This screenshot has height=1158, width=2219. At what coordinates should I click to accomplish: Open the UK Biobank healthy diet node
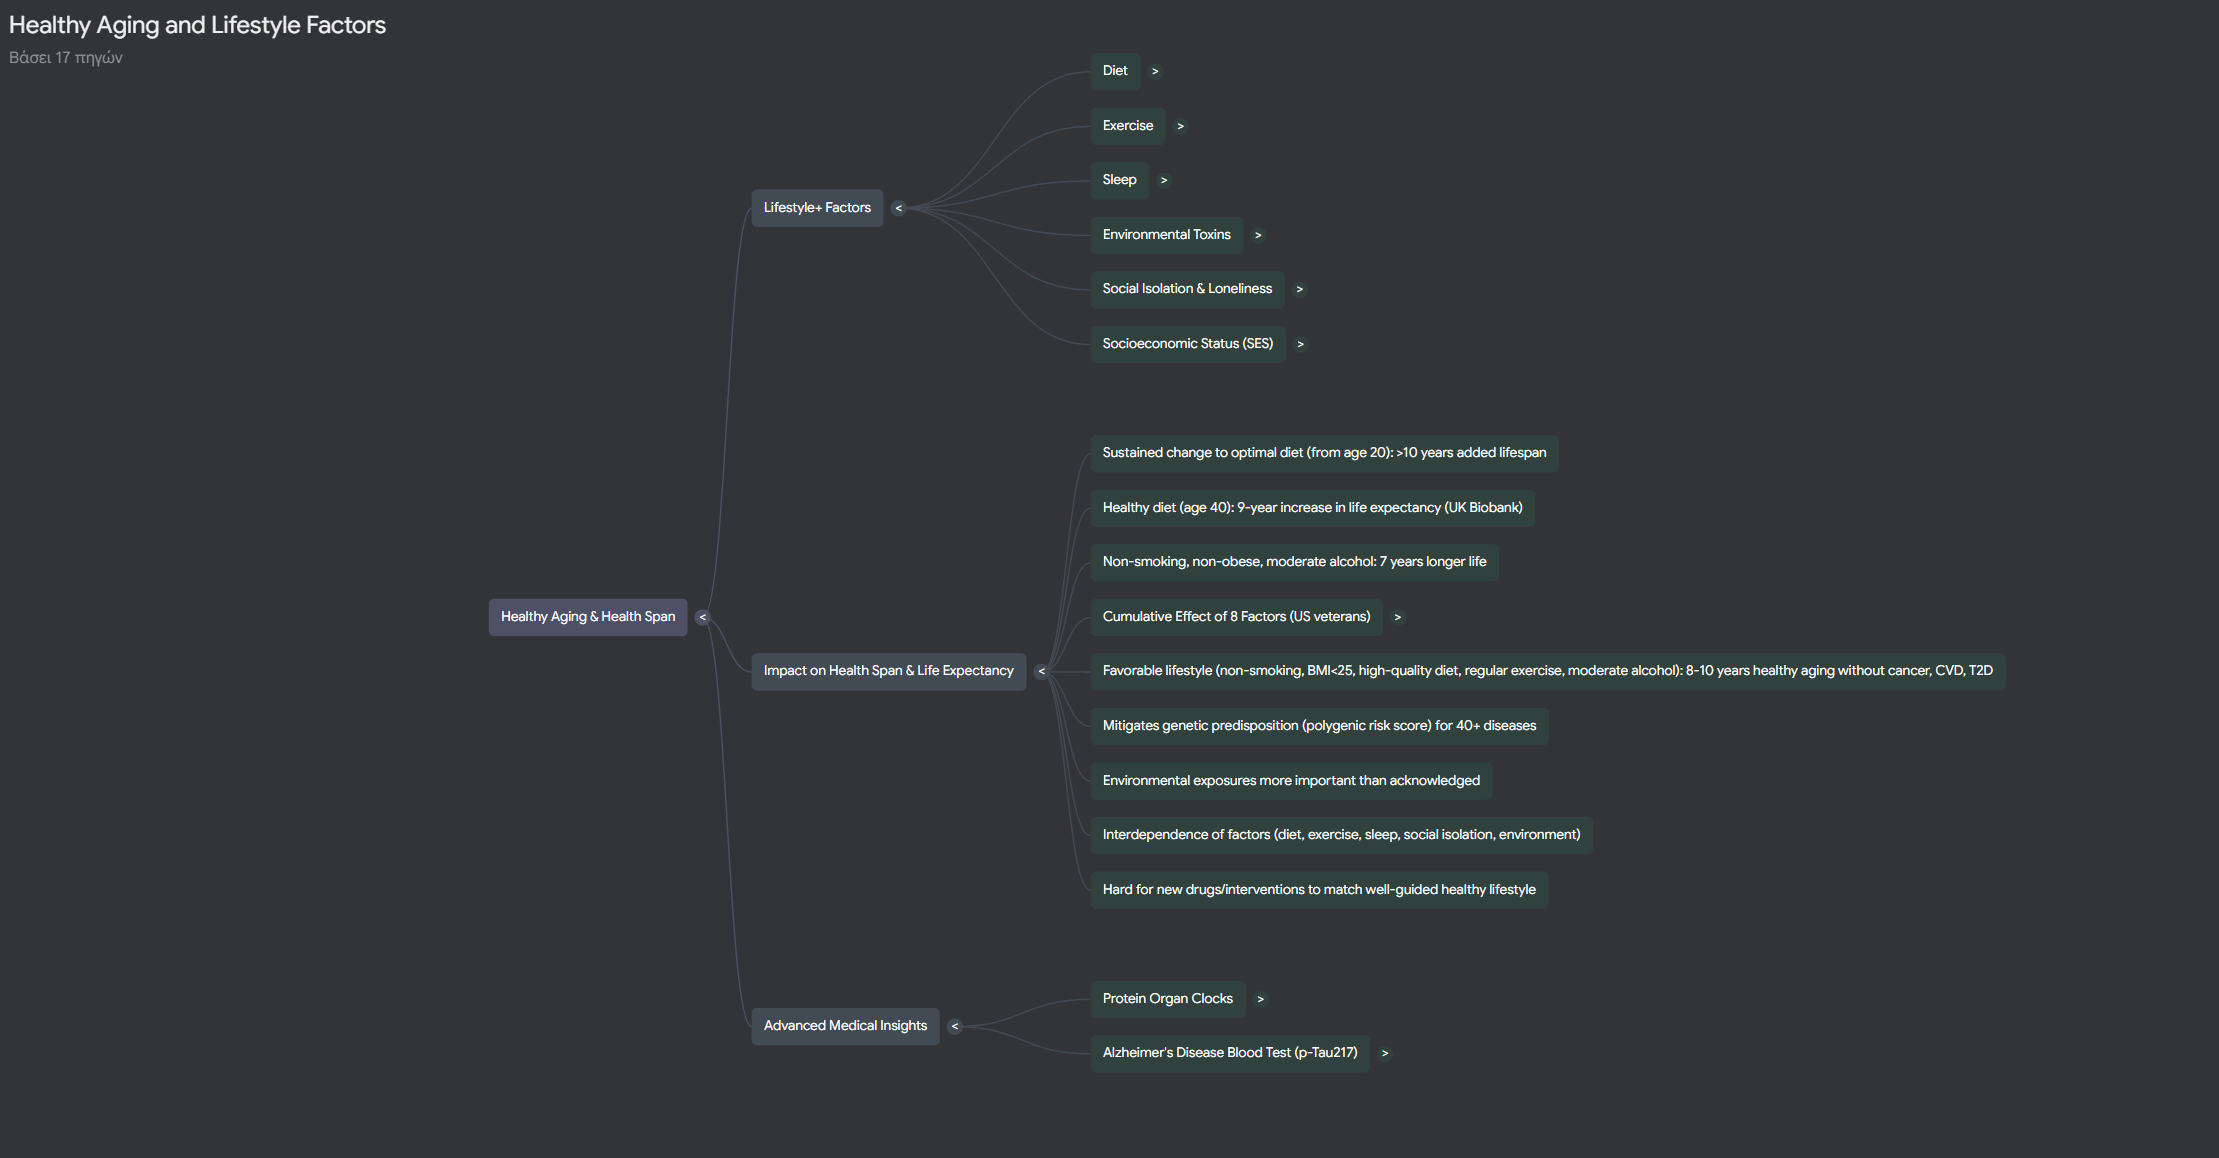(1311, 508)
